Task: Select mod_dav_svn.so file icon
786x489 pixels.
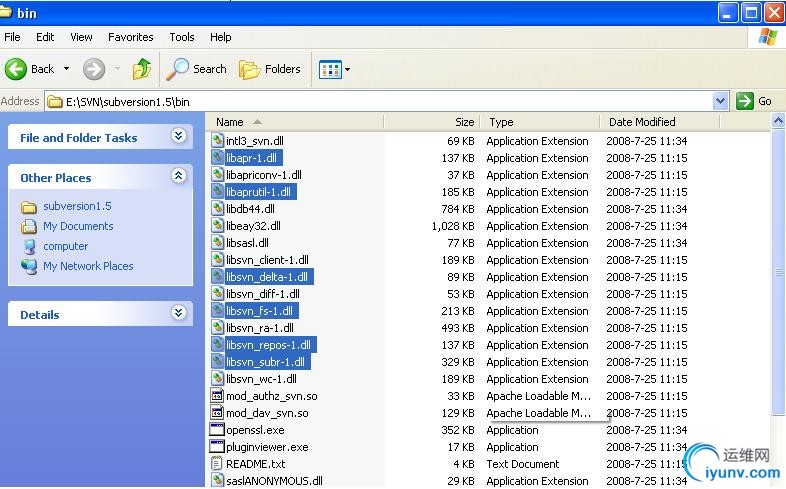Action: 217,413
